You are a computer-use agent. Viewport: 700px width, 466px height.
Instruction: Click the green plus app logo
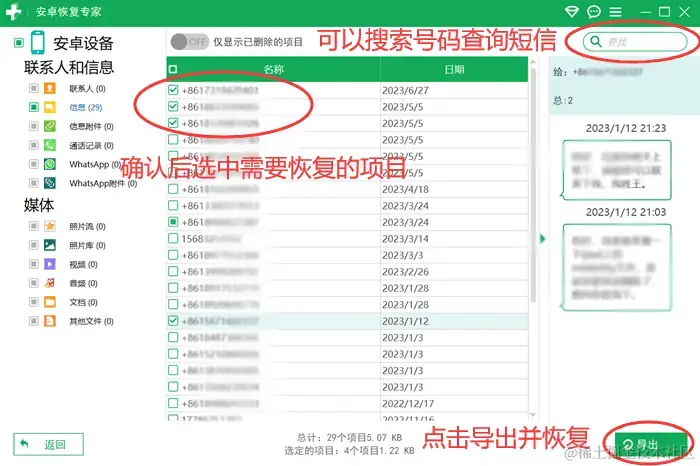click(13, 11)
